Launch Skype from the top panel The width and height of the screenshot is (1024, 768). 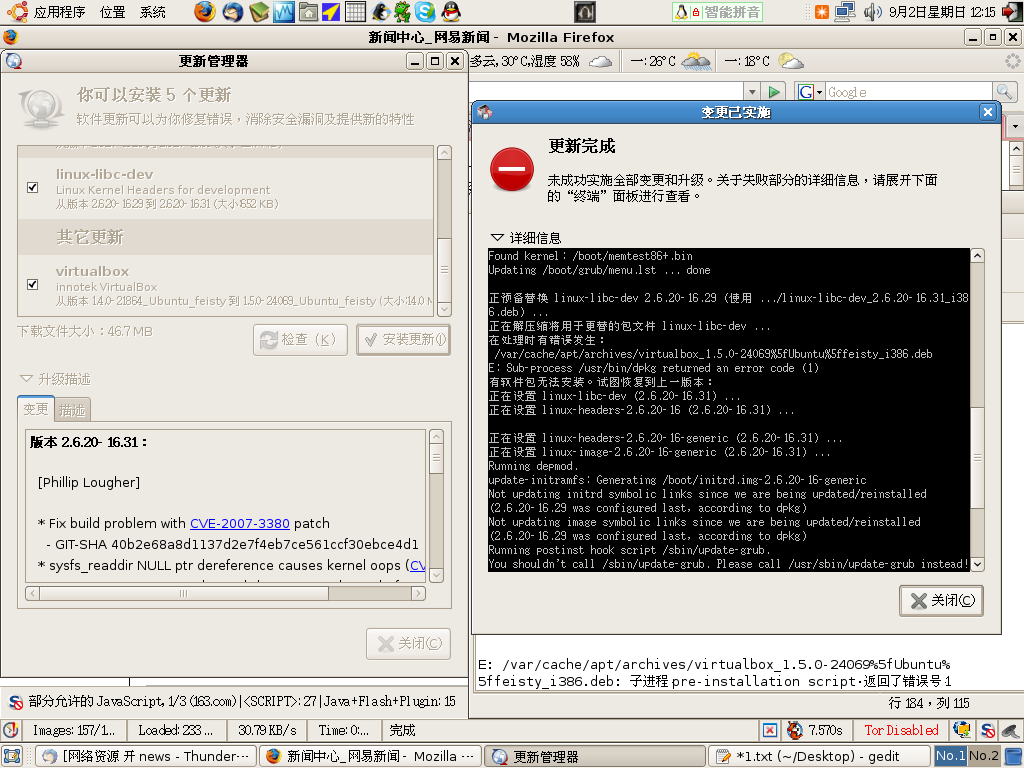coord(425,12)
